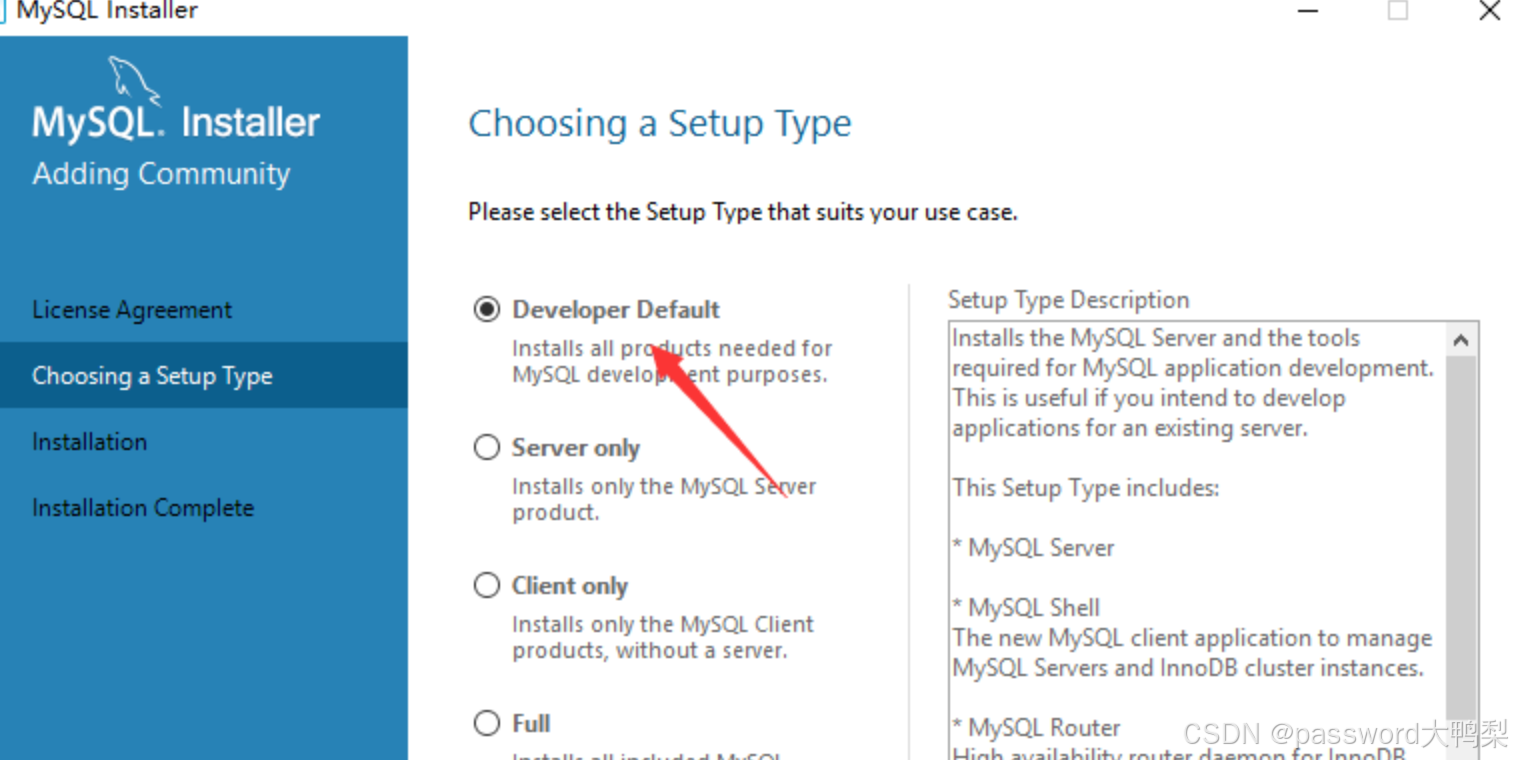The image size is (1513, 760).
Task: Pick the Full setup type radio button
Action: [487, 723]
